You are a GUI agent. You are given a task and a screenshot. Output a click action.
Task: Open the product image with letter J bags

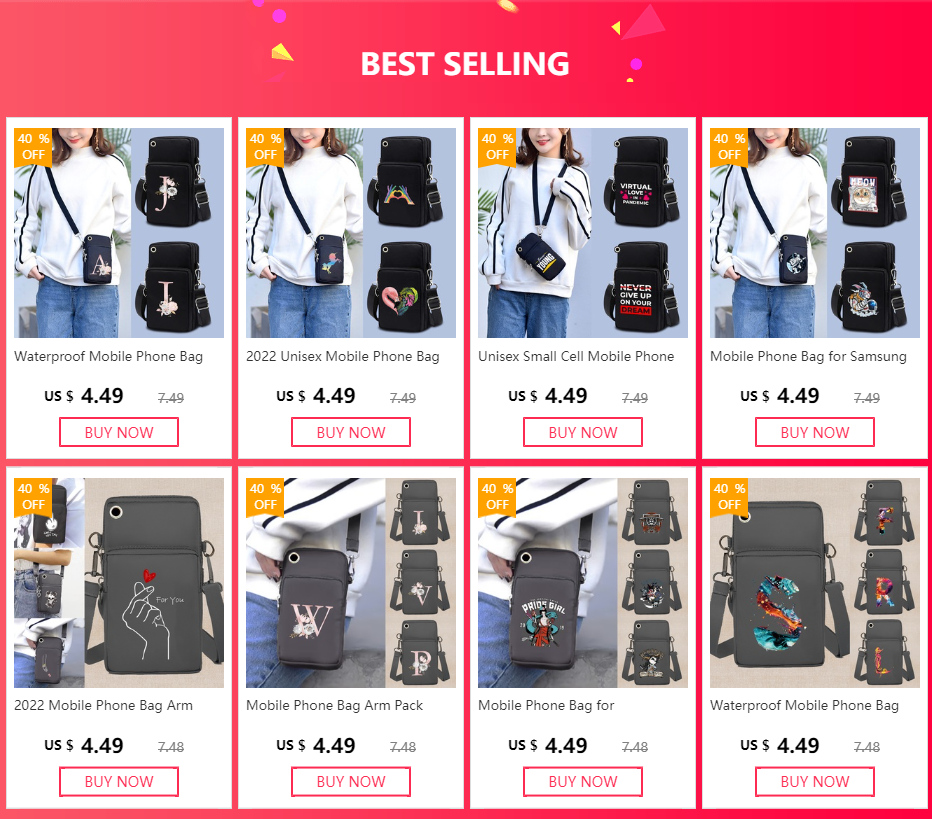(x=119, y=233)
